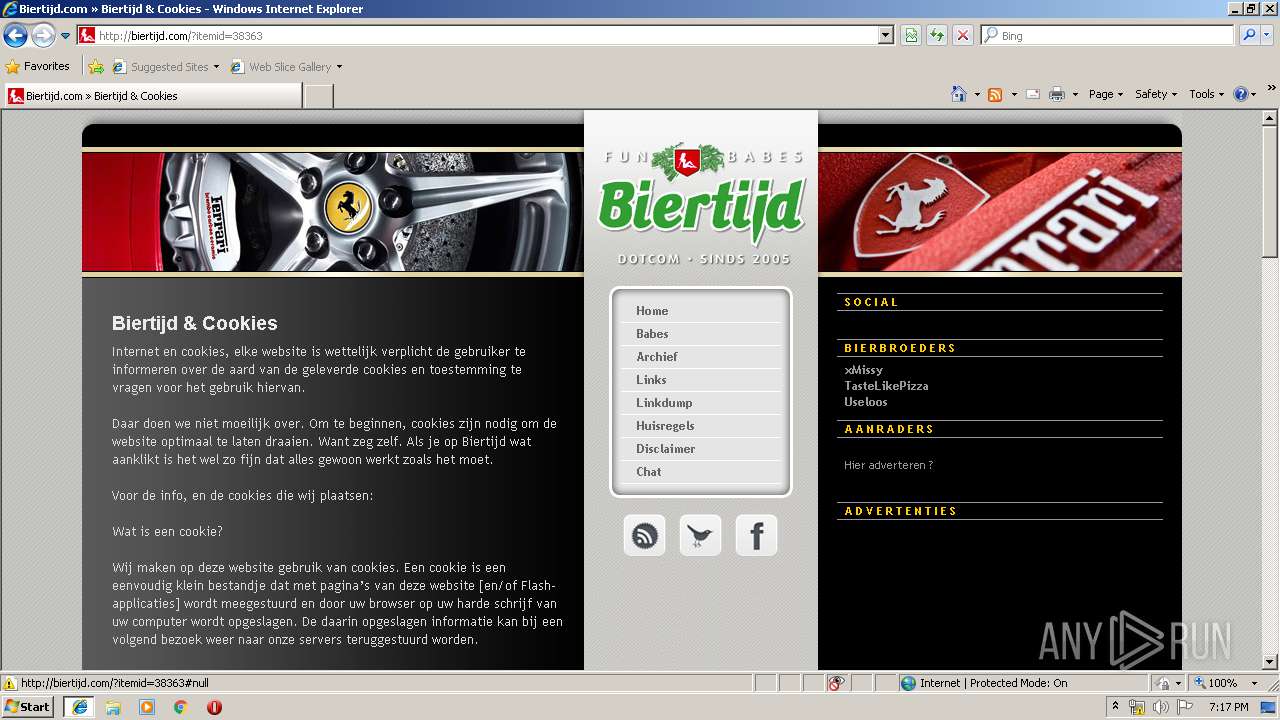Go forward with the Forward arrow button
Viewport: 1280px width, 720px height.
point(43,35)
